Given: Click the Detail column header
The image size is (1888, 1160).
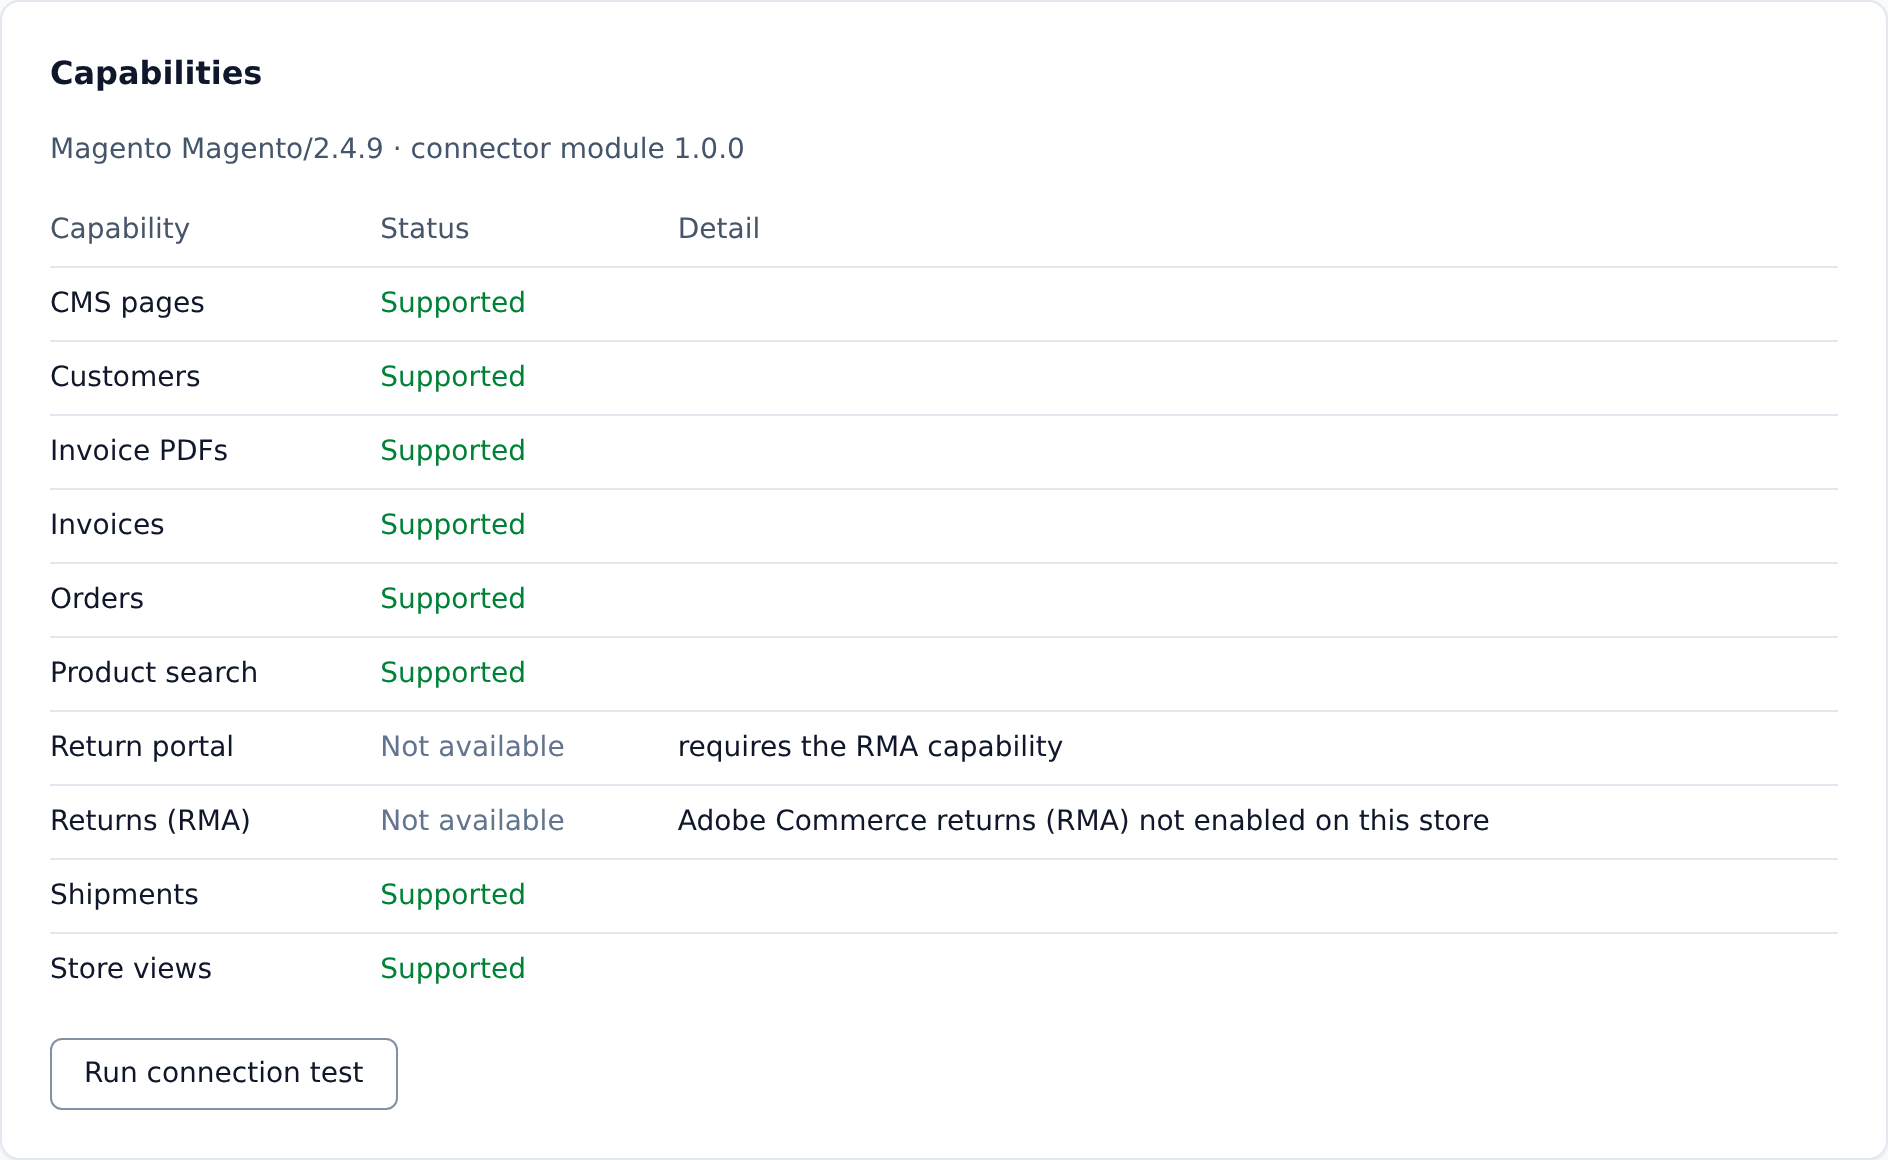Looking at the screenshot, I should [x=719, y=229].
